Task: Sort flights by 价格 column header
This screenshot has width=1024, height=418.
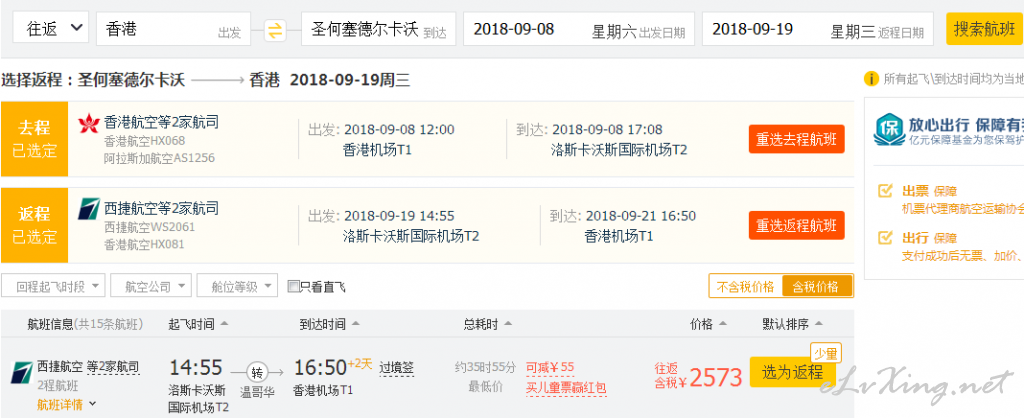Action: click(710, 324)
